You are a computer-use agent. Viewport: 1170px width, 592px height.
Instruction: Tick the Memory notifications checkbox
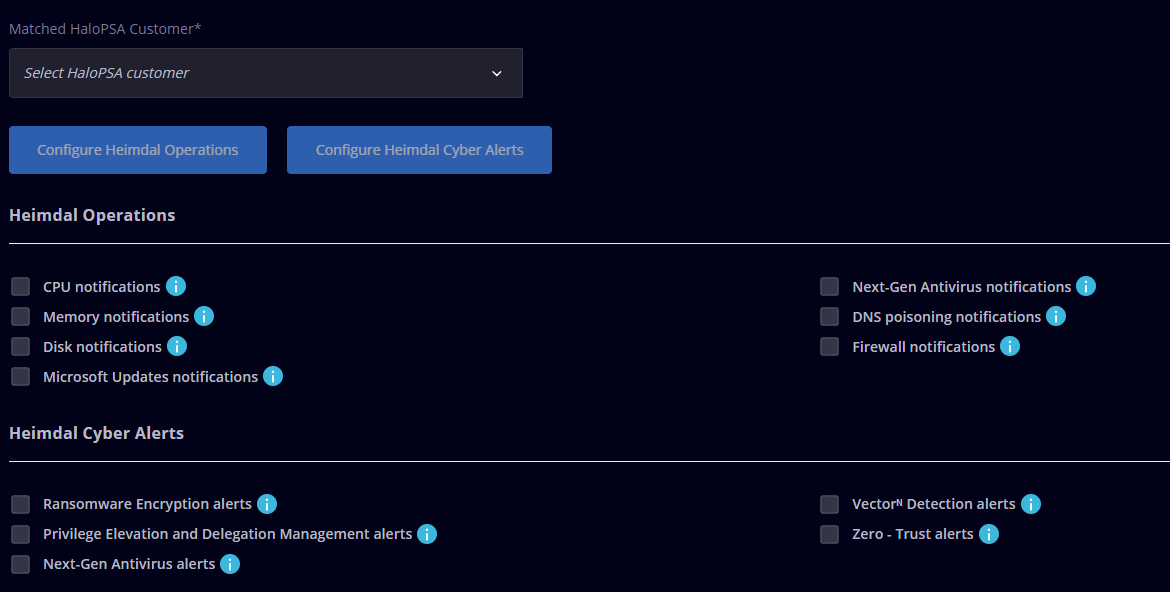(21, 317)
